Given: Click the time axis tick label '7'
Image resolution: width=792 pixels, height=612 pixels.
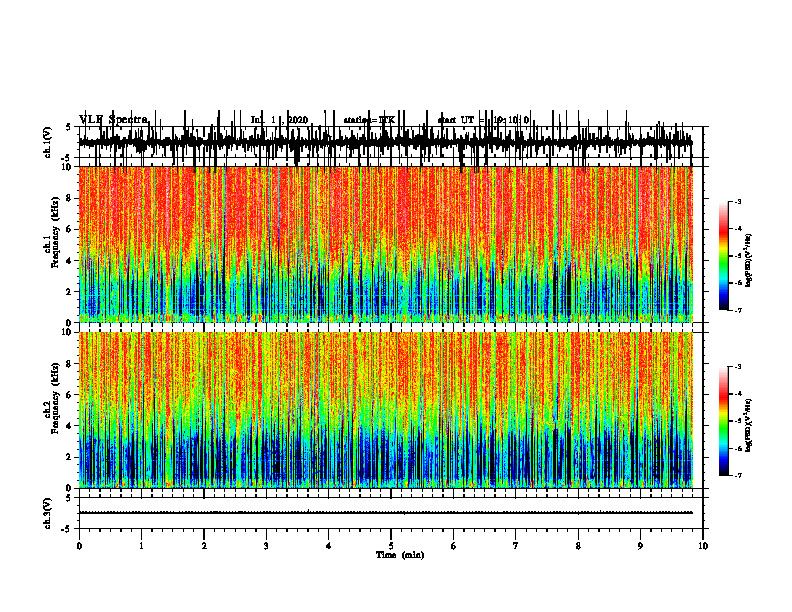Looking at the screenshot, I should [516, 546].
